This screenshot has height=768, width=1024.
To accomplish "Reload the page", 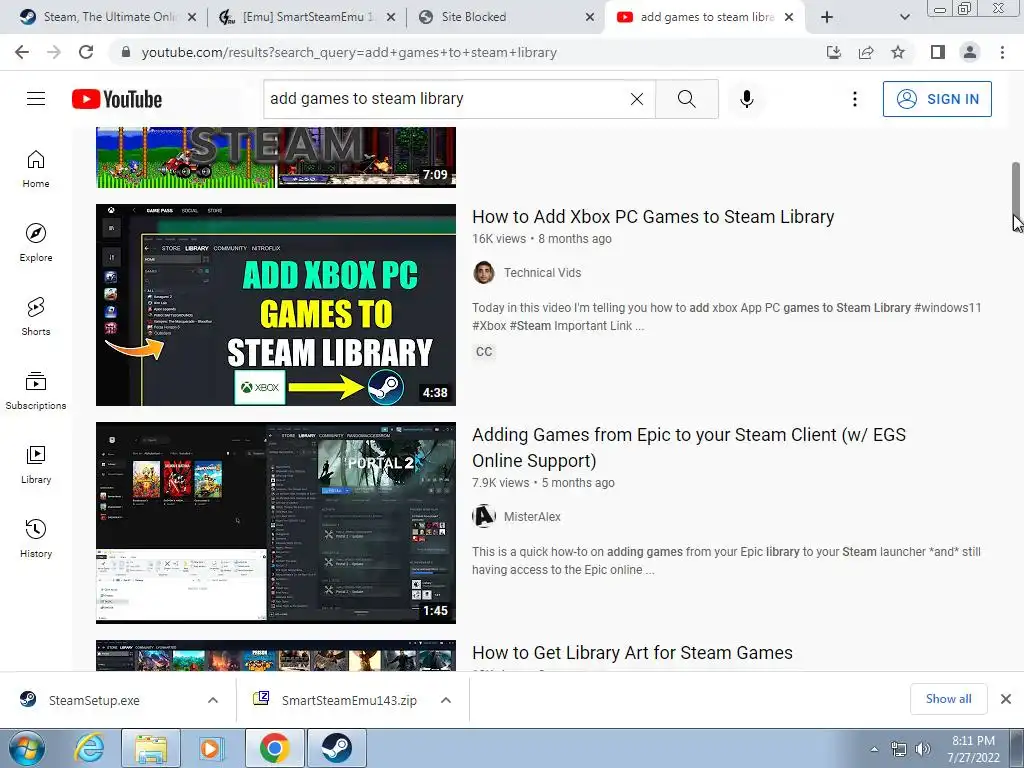I will (x=86, y=52).
